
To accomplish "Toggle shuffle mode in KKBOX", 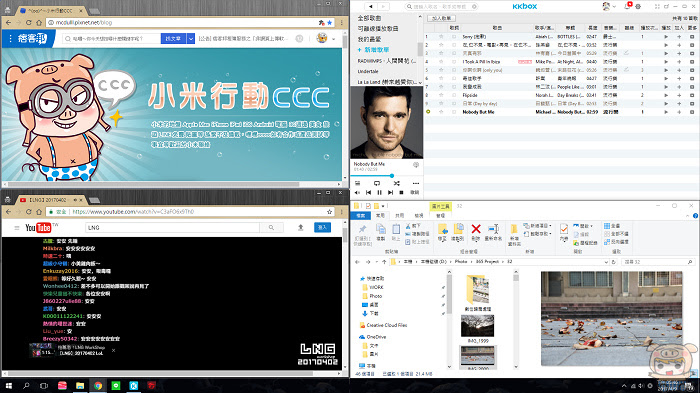I will pos(396,183).
